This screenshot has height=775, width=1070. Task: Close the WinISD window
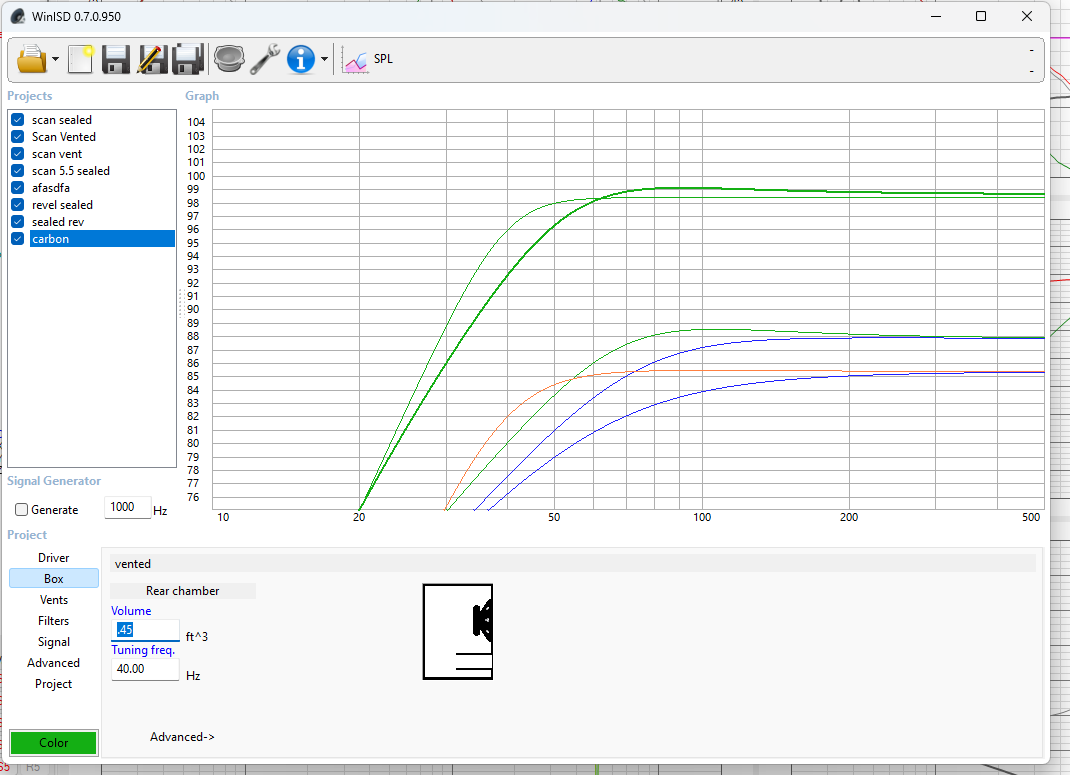coord(1026,16)
